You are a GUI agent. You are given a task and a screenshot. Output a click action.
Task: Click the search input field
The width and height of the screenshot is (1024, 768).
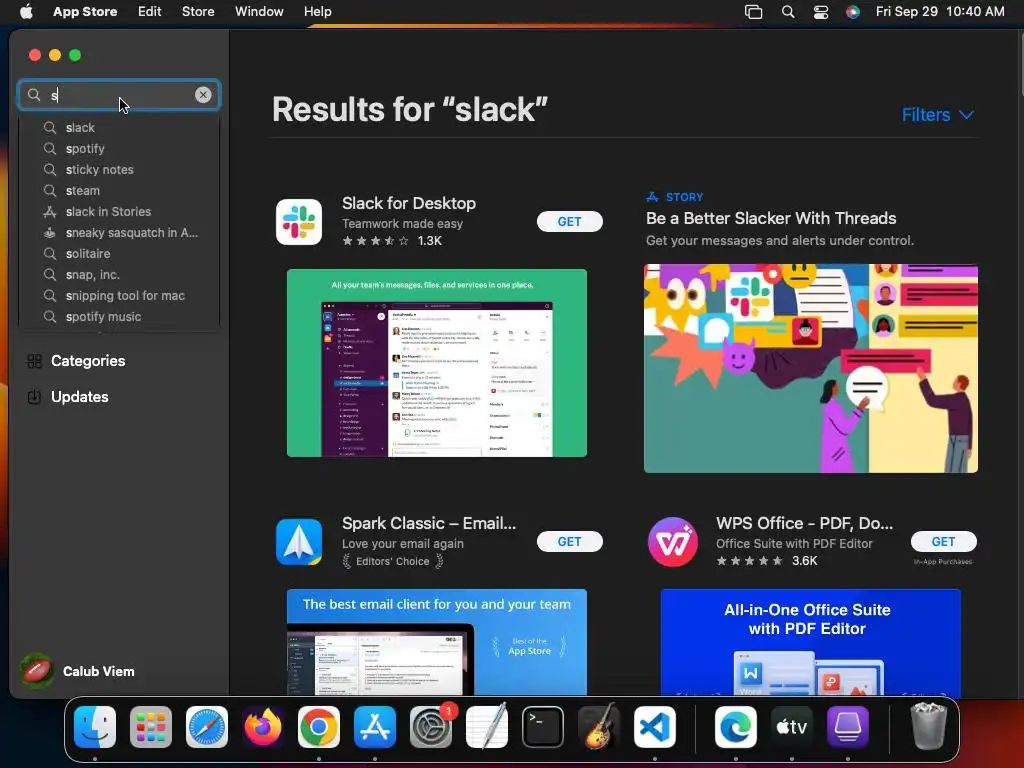tap(119, 95)
